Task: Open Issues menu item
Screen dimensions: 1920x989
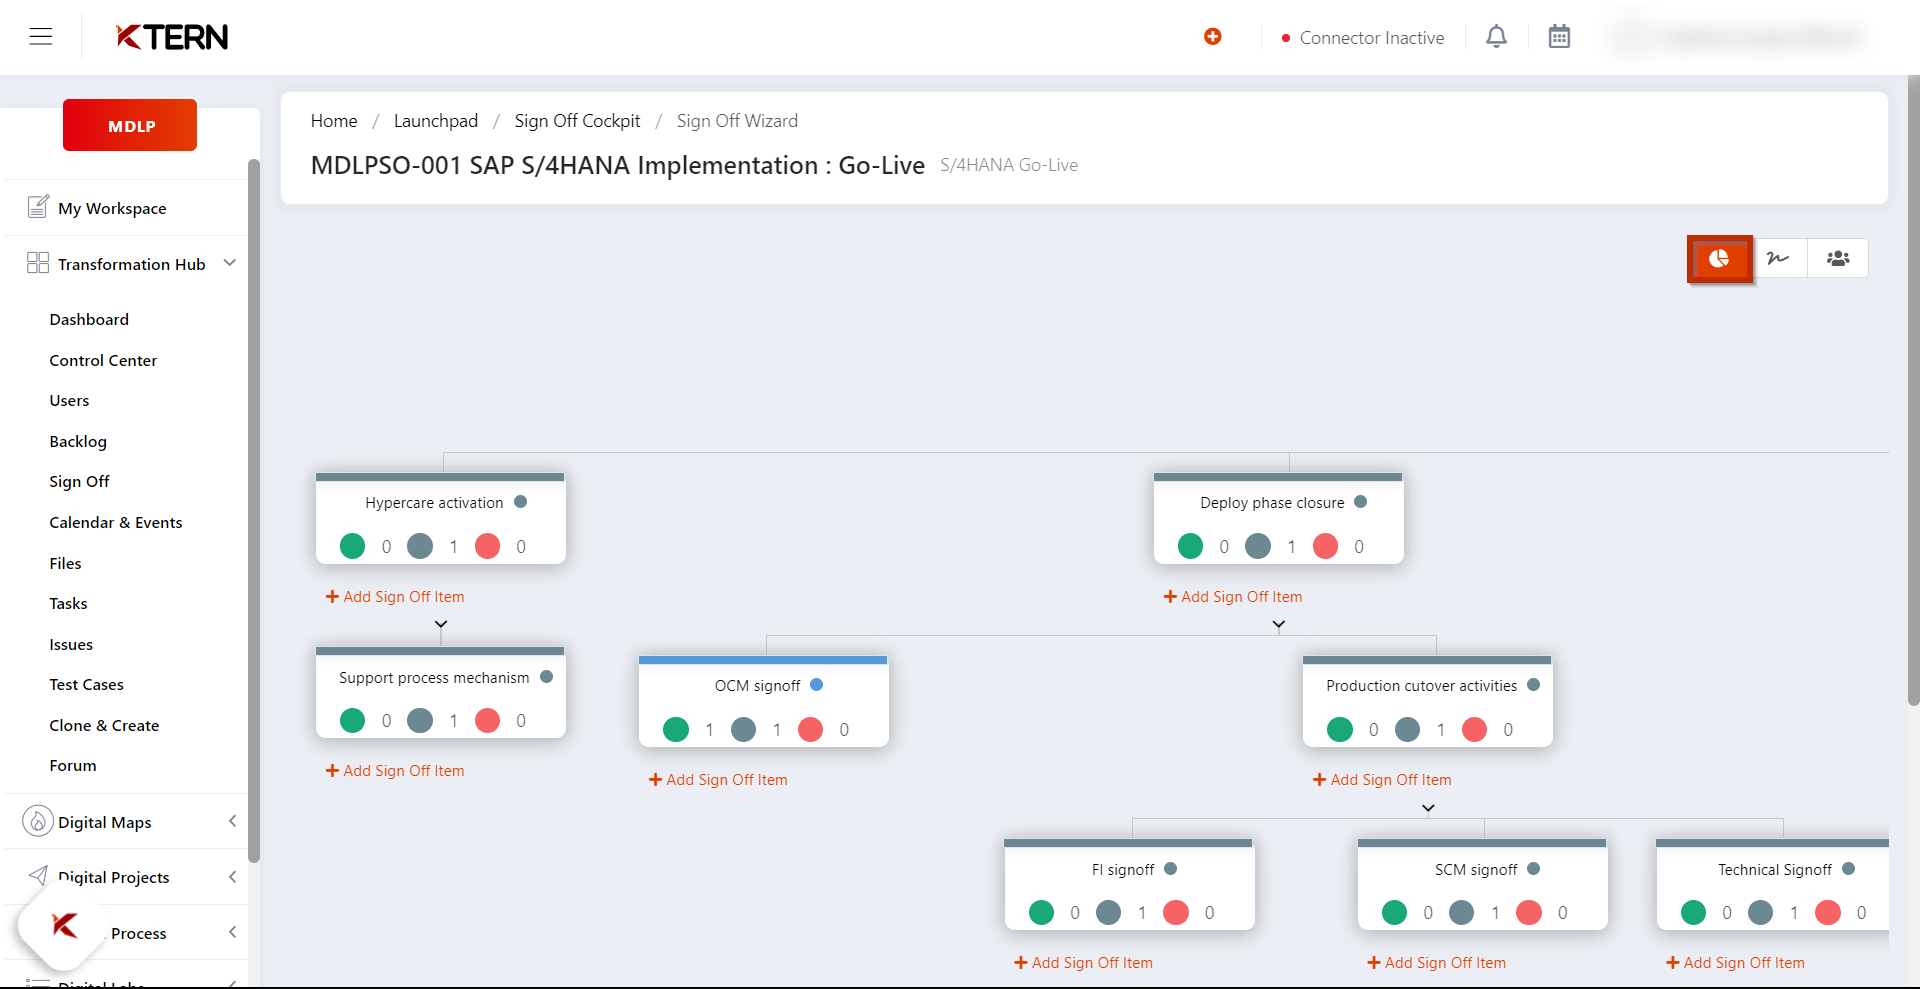Action: (71, 644)
